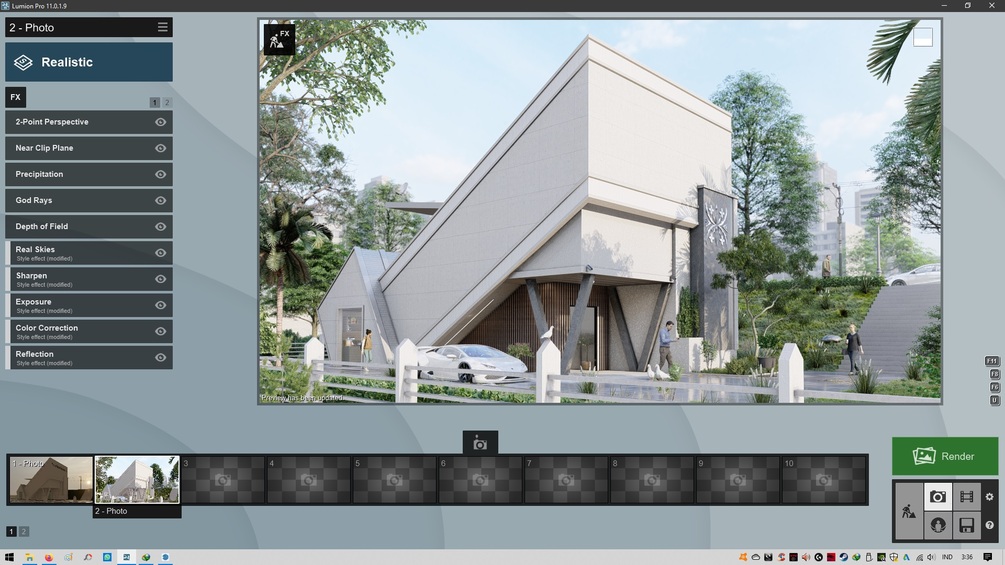Switch to photo set page 2
This screenshot has height=565, width=1005.
[24, 531]
